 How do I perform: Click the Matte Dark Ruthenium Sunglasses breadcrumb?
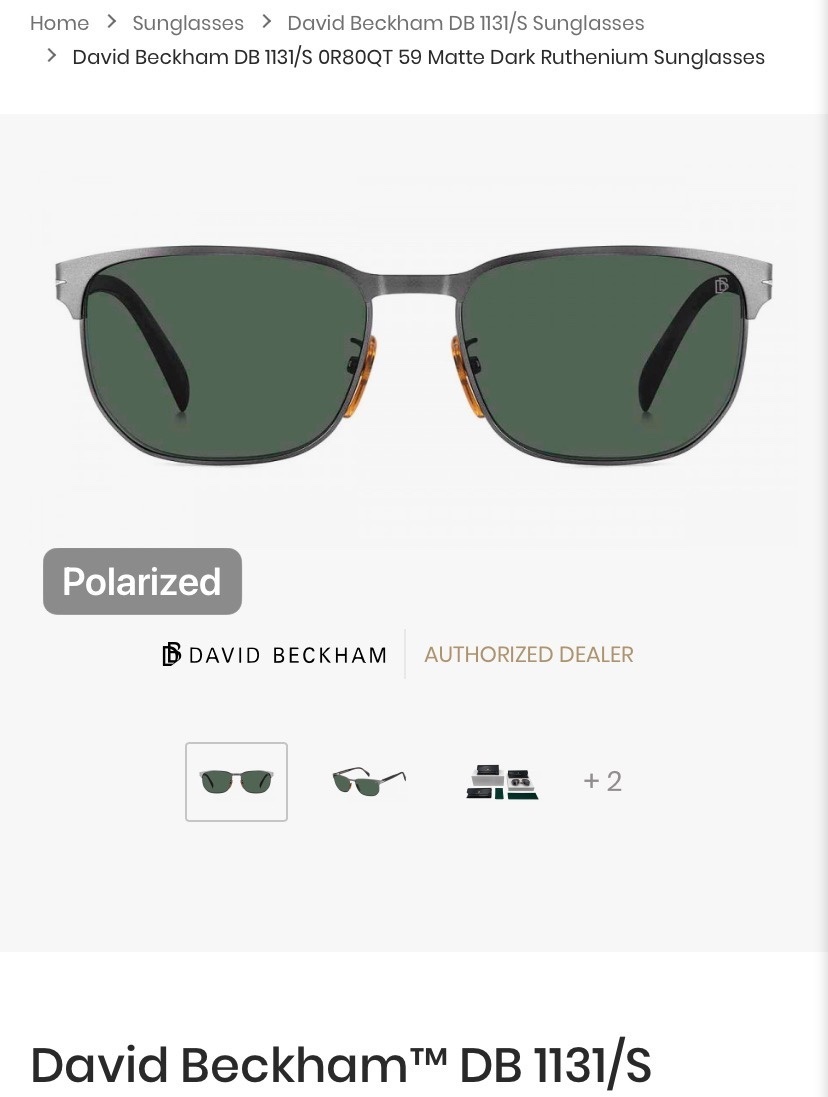tap(418, 57)
